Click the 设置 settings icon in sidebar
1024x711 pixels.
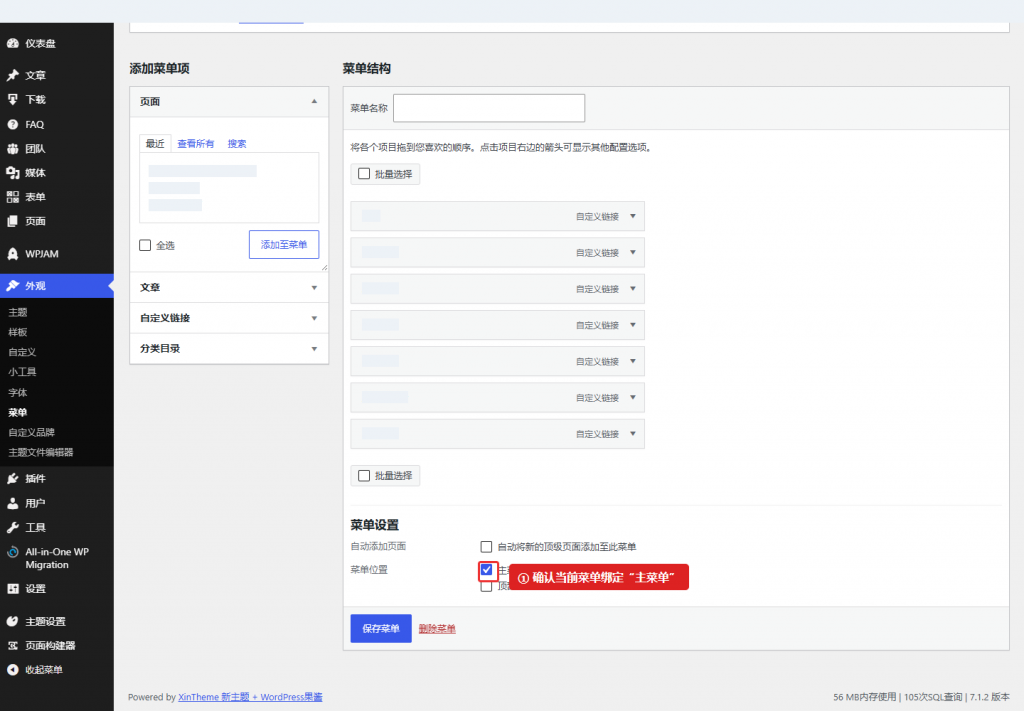click(12, 588)
